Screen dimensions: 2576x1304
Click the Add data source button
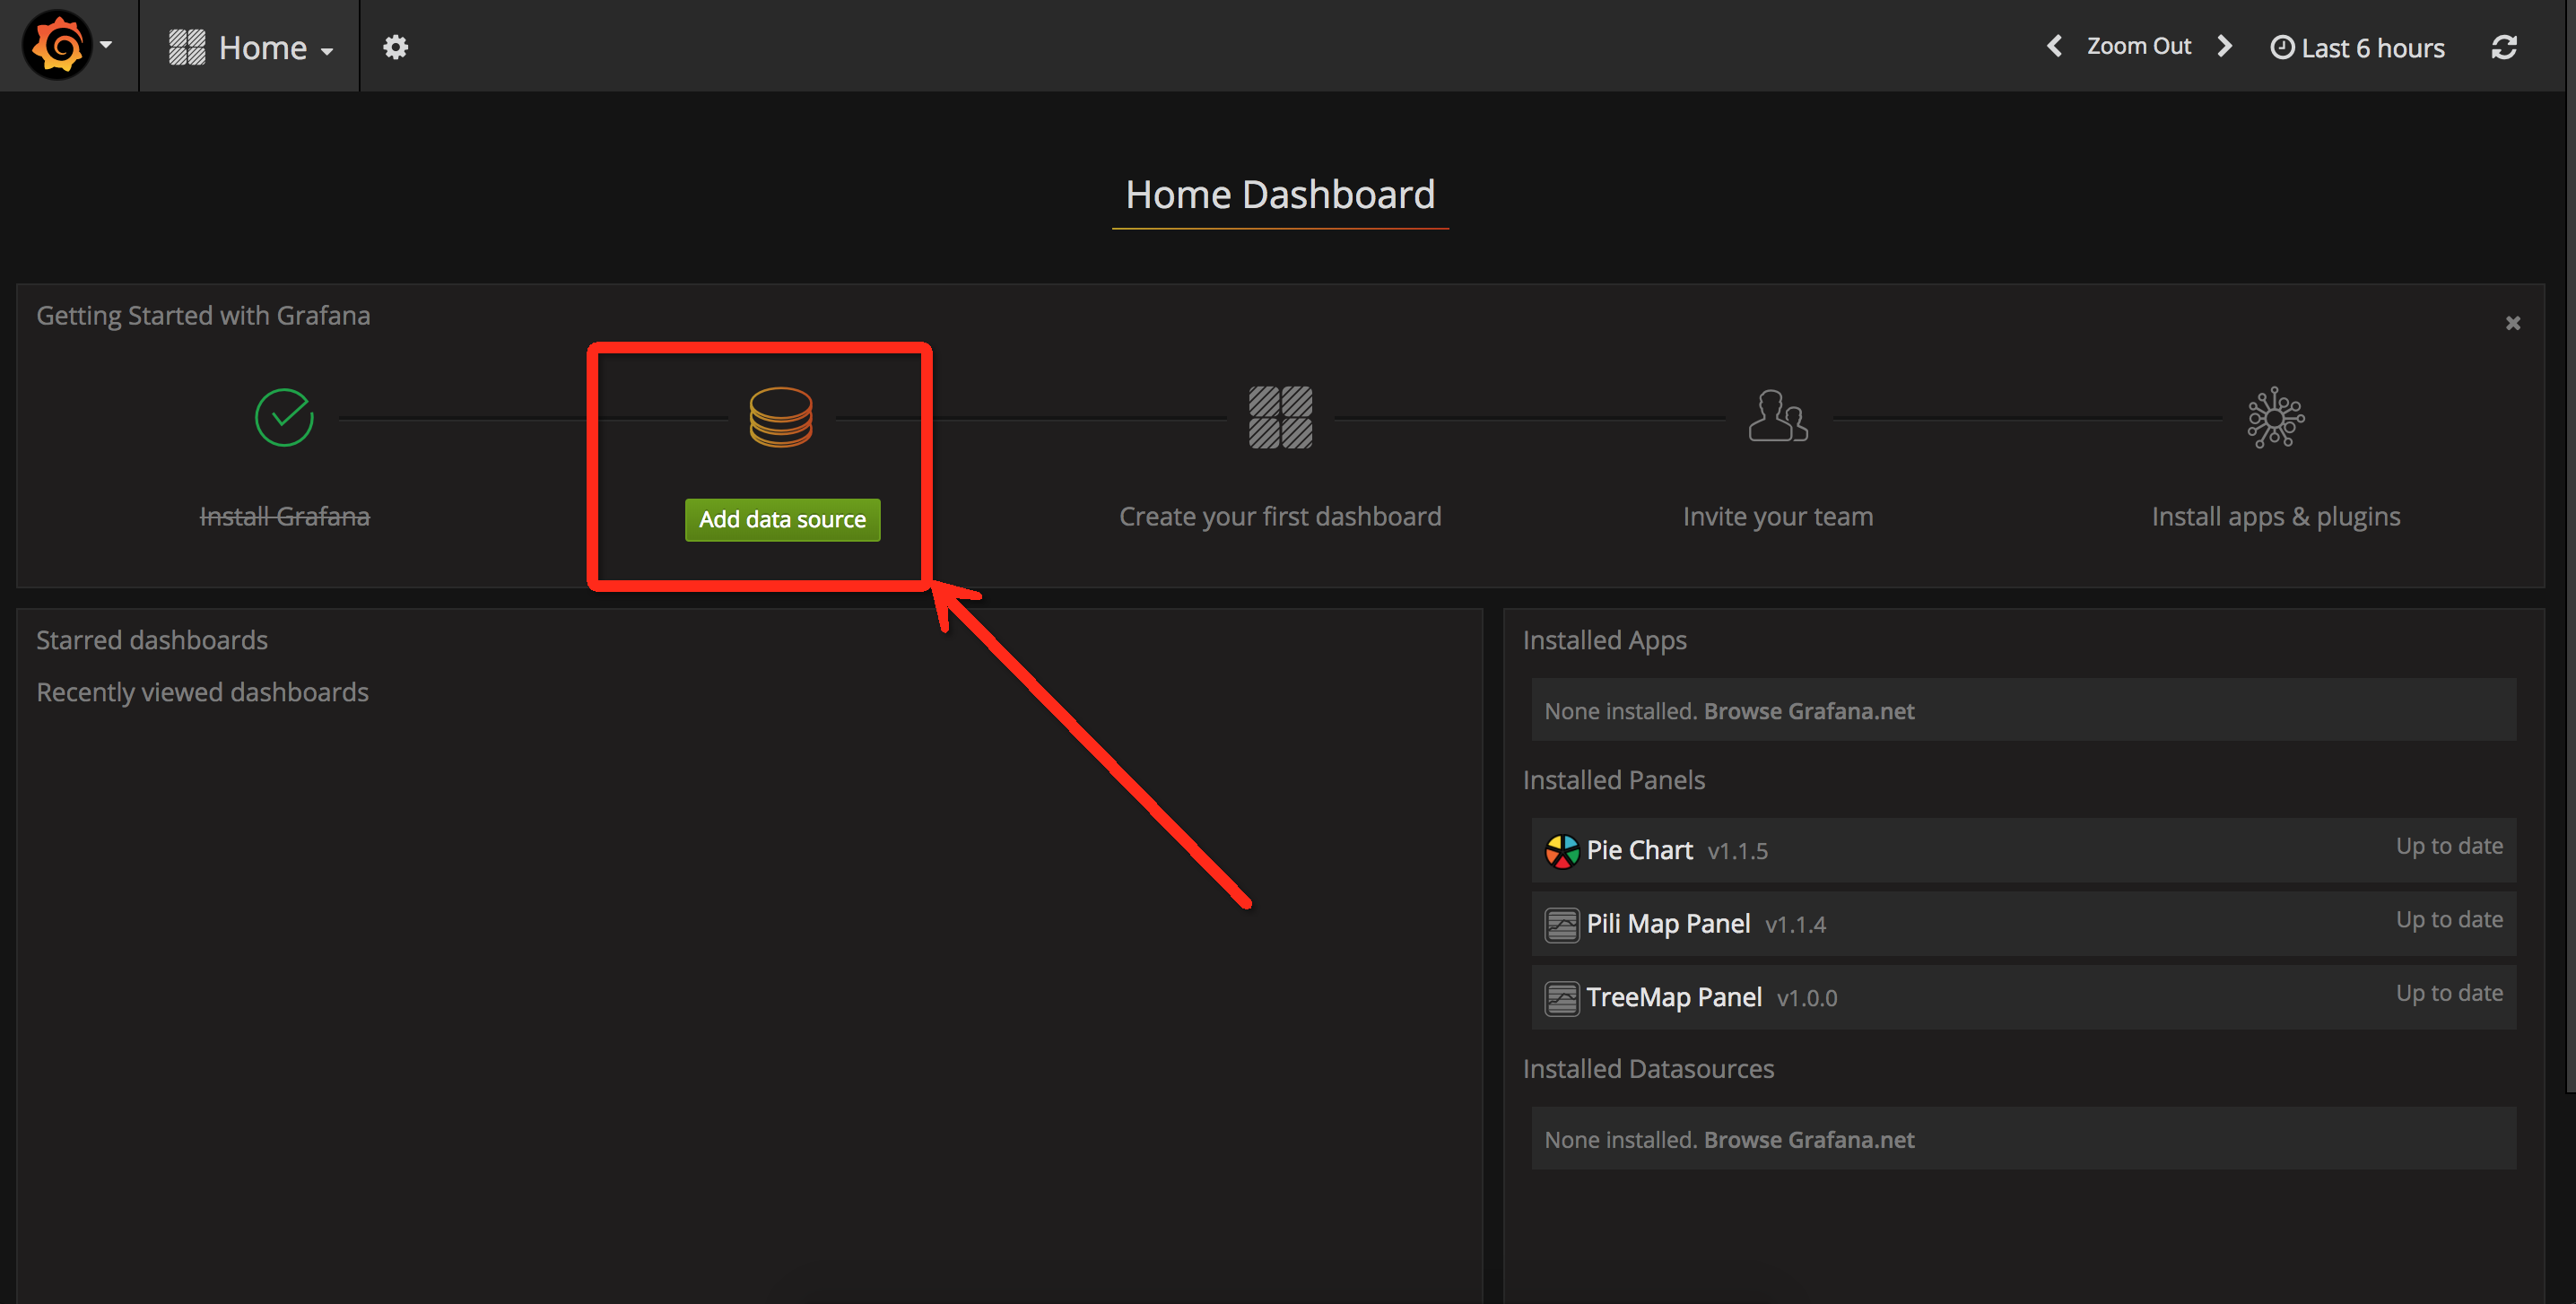782,520
